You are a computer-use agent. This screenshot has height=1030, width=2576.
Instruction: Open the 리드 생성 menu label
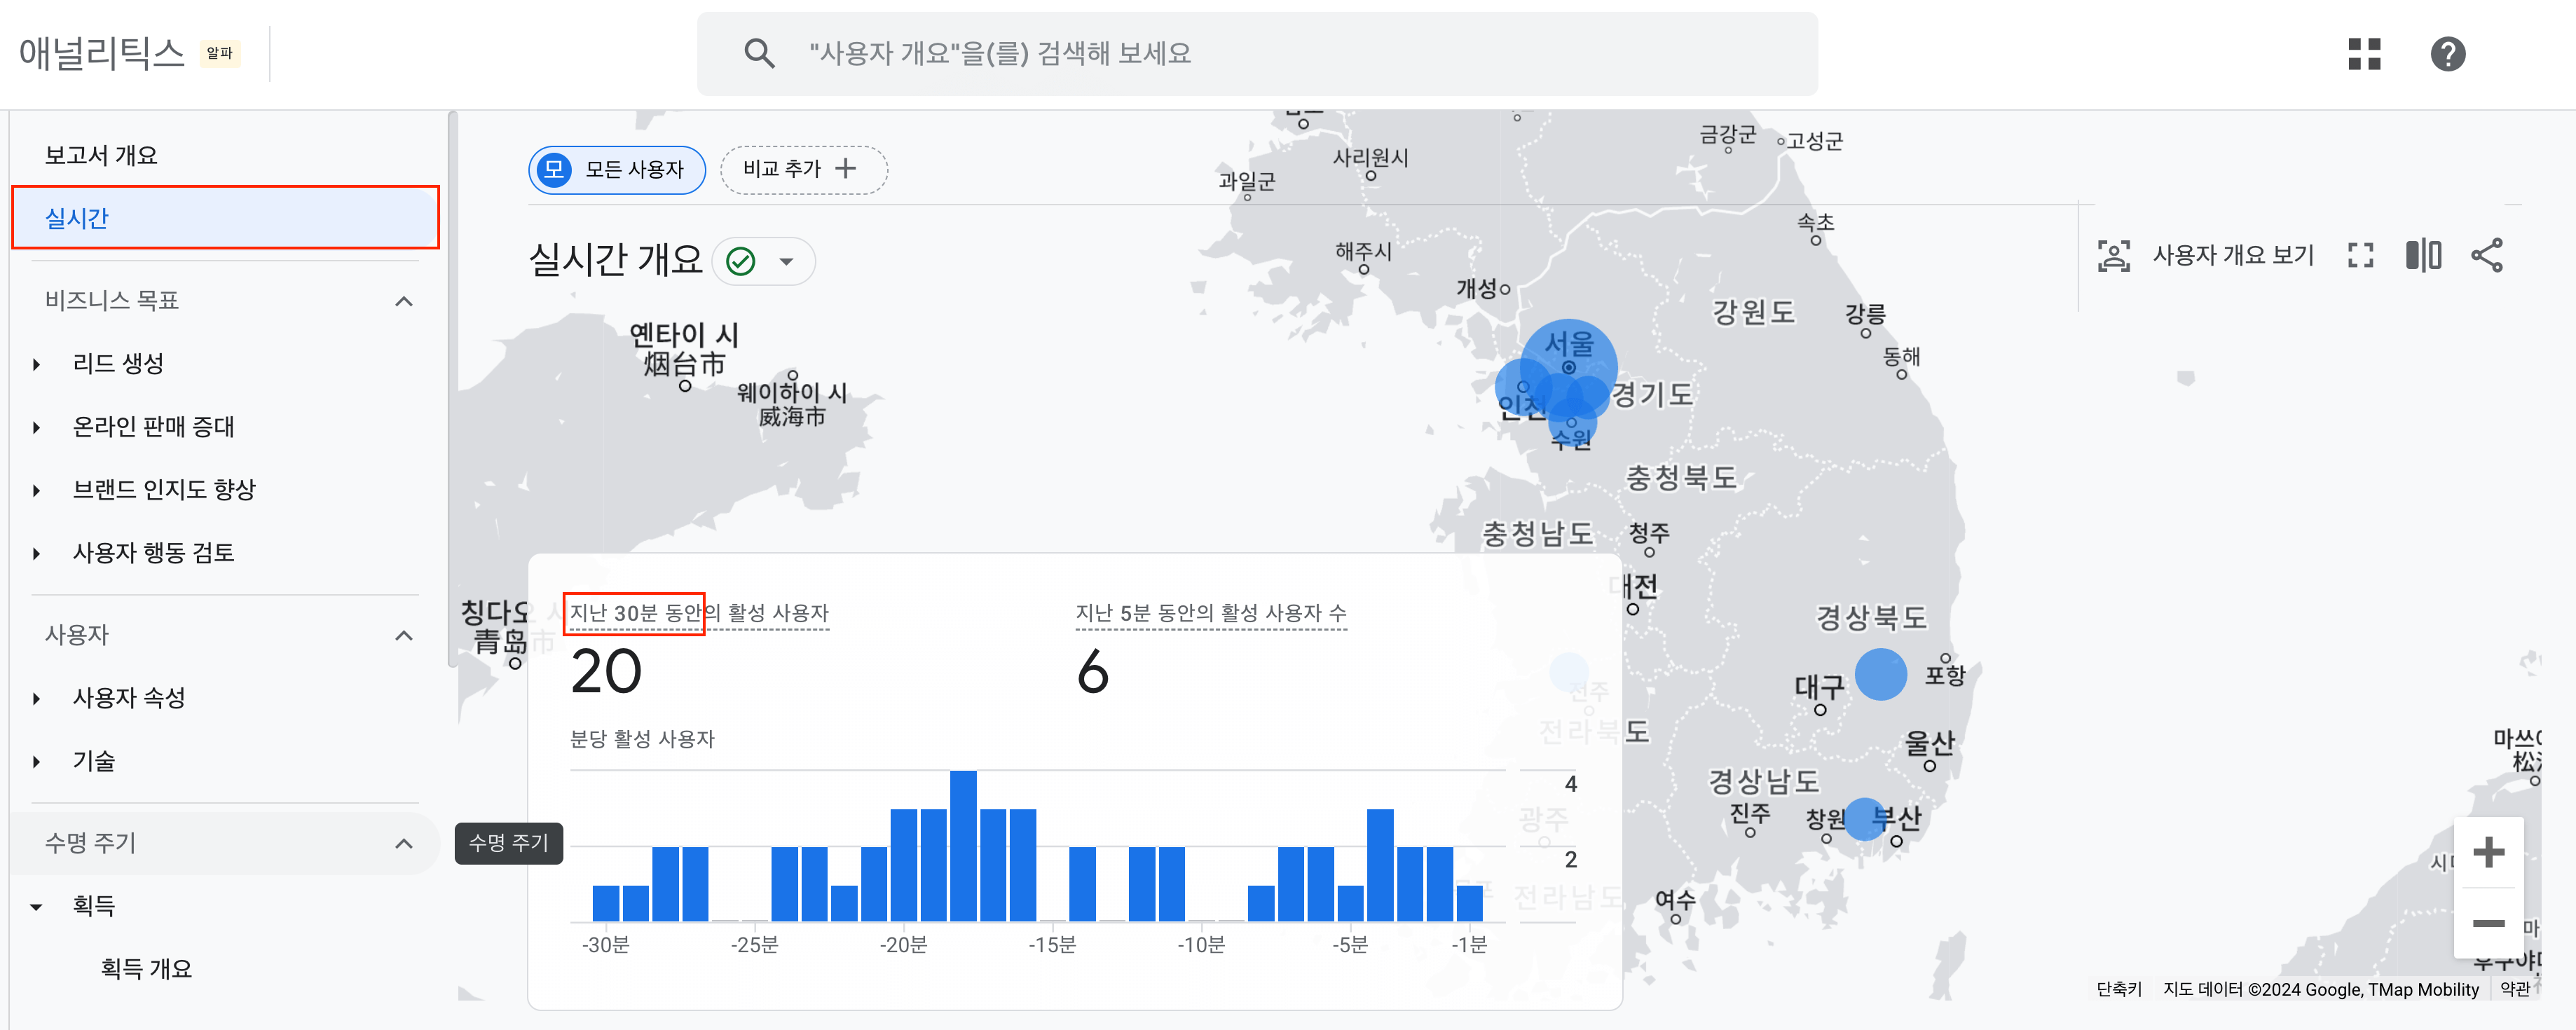pyautogui.click(x=118, y=363)
